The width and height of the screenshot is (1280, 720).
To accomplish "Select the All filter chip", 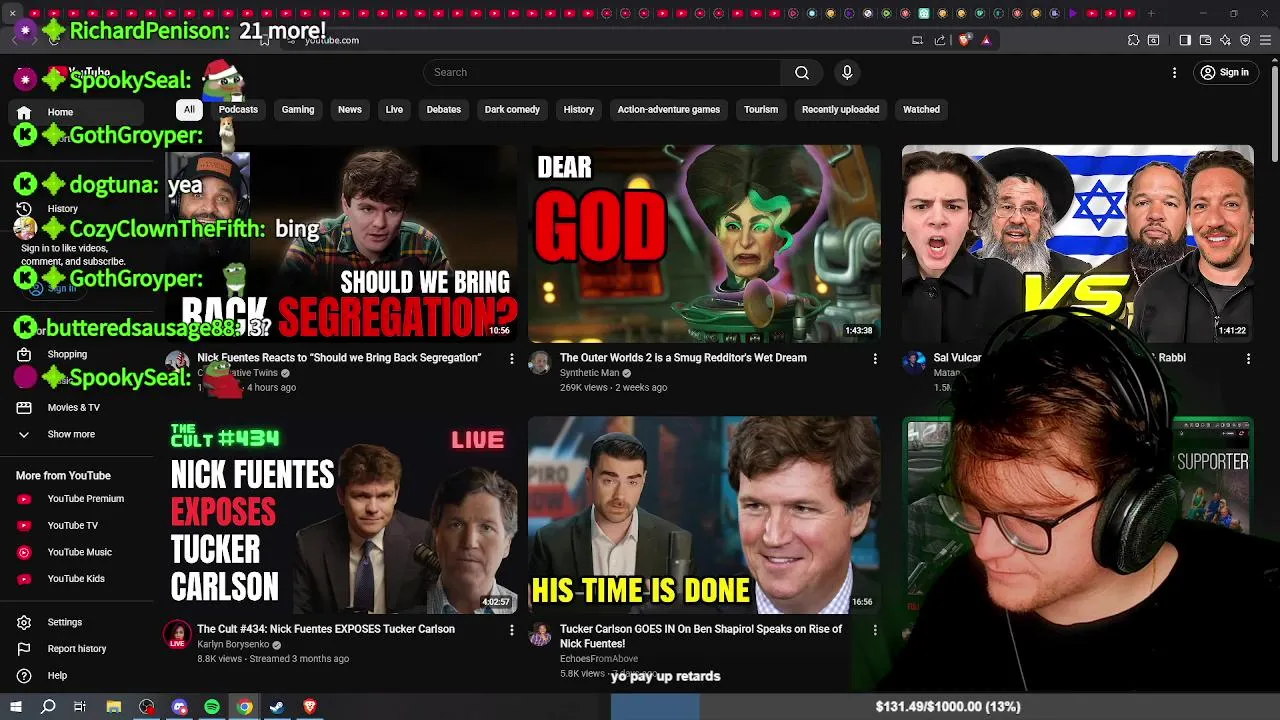I will (x=189, y=109).
